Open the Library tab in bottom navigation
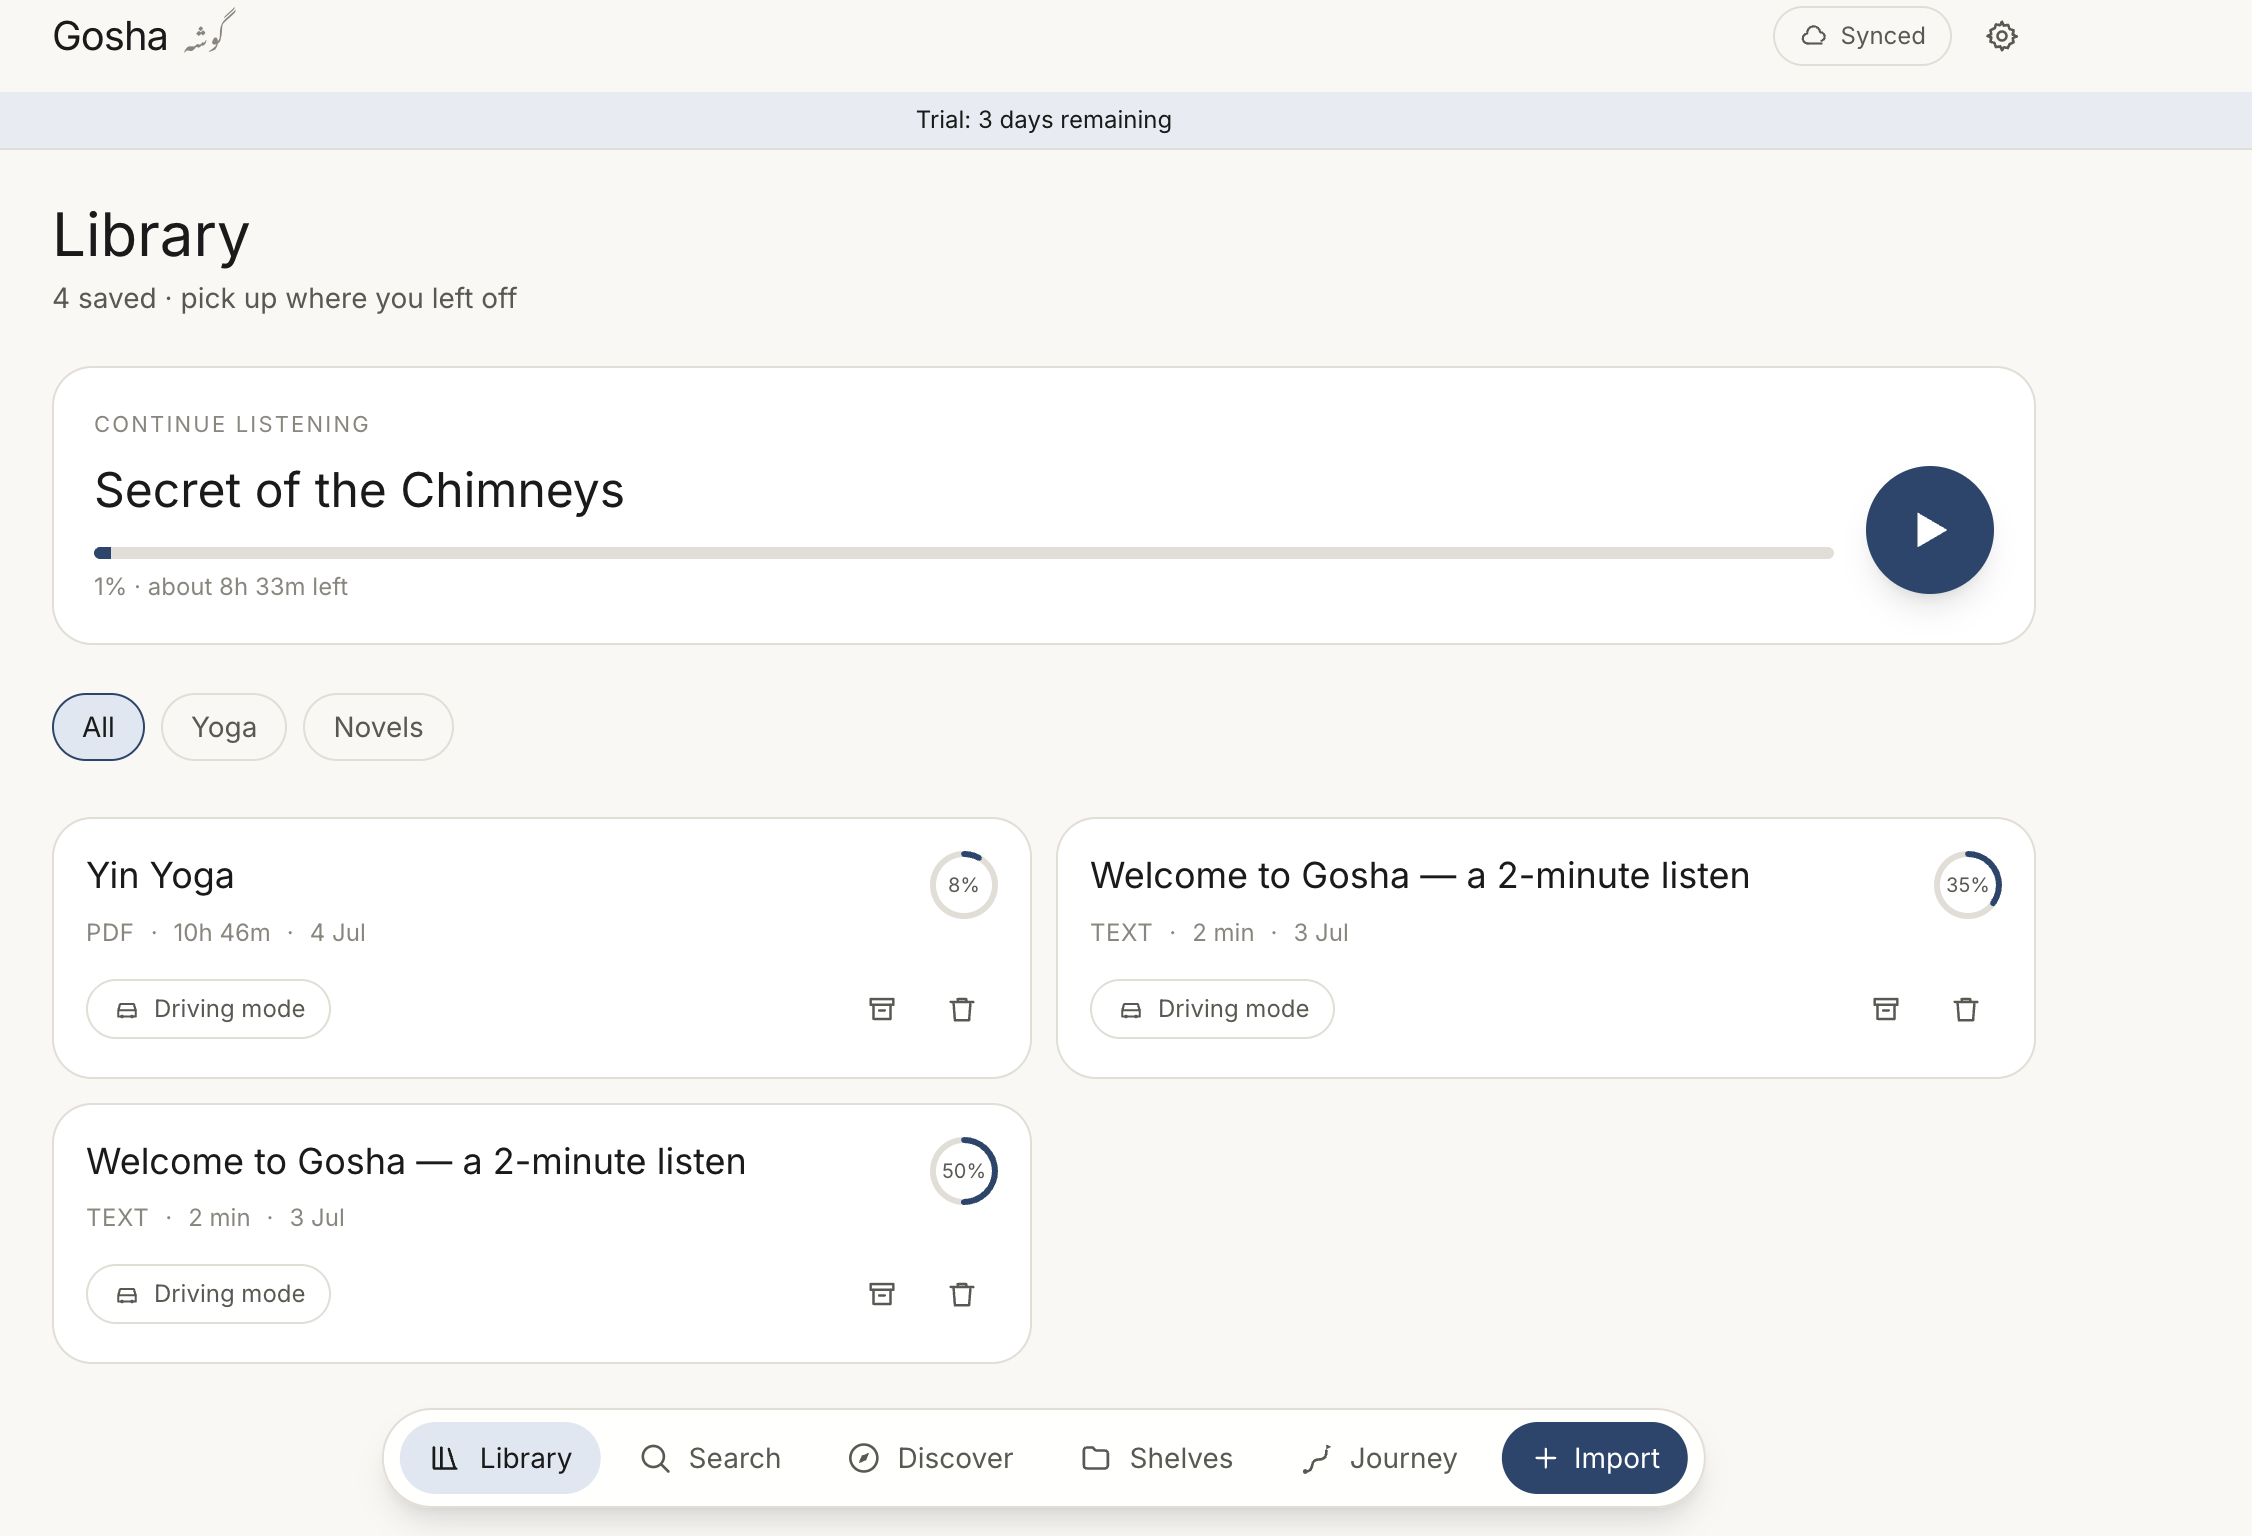2252x1536 pixels. [500, 1458]
